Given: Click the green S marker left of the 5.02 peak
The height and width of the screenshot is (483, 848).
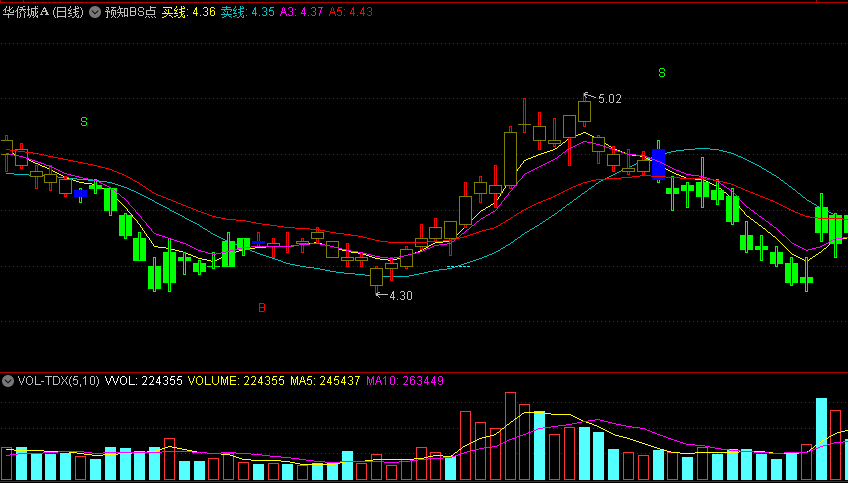Looking at the screenshot, I should pyautogui.click(x=84, y=122).
